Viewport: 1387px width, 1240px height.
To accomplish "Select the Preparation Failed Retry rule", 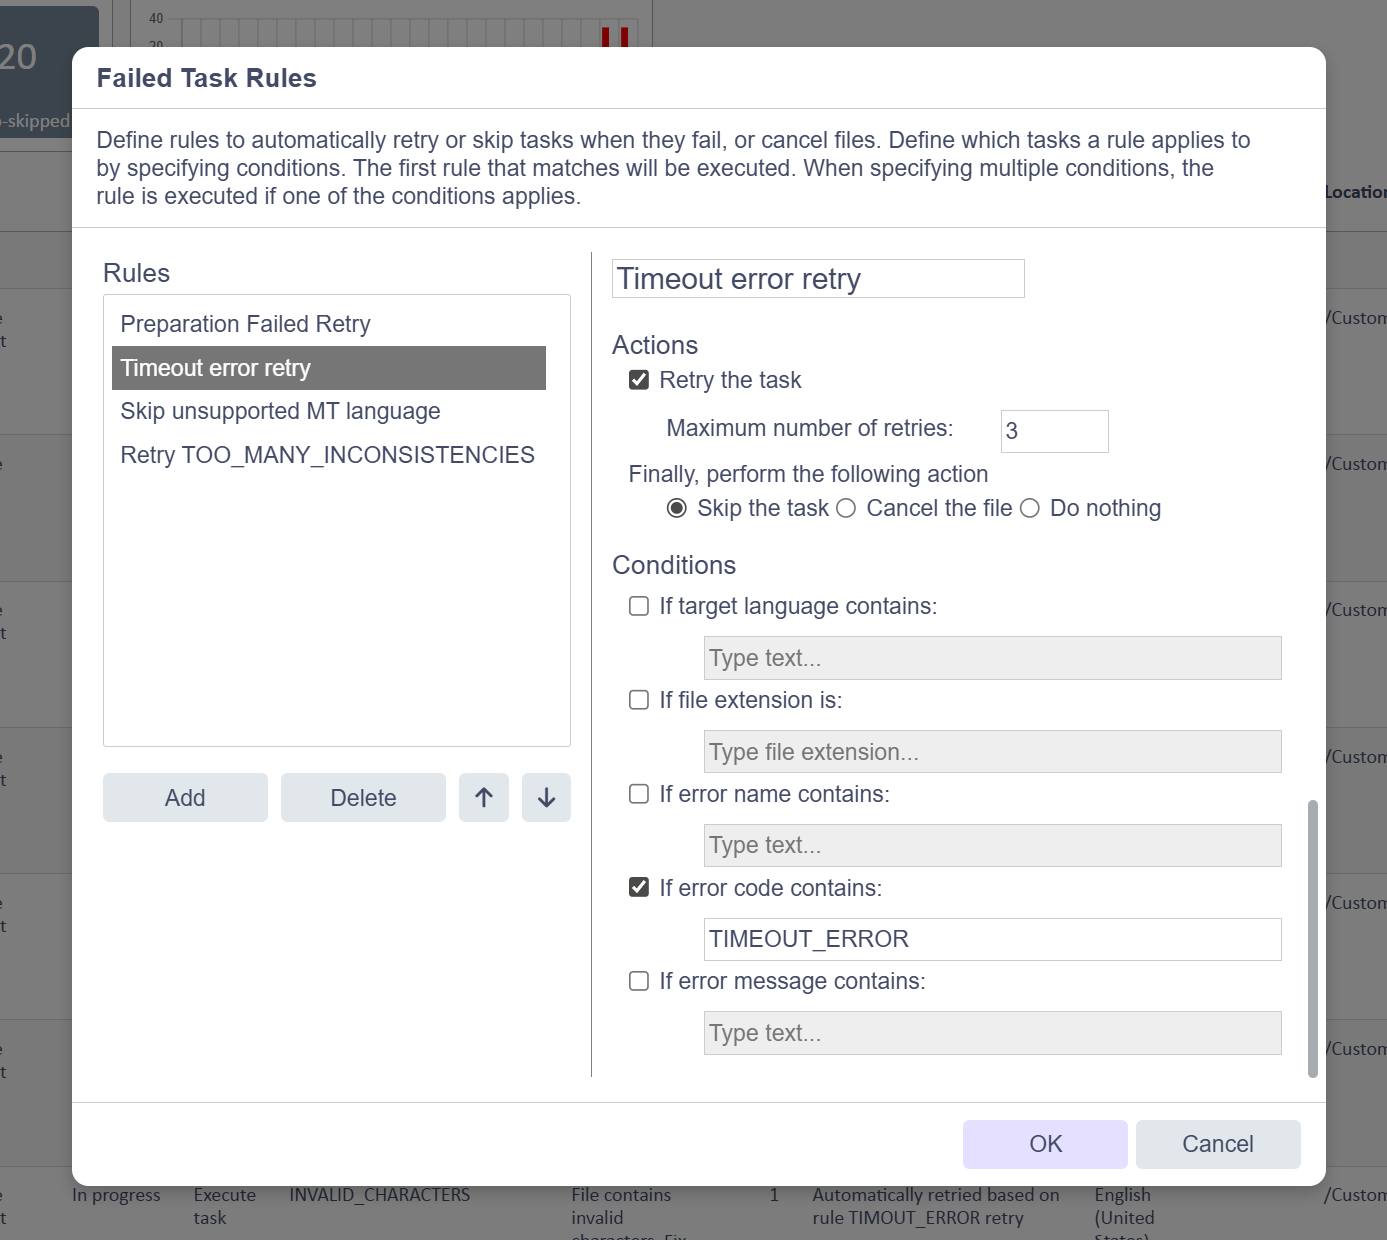I will coord(245,324).
